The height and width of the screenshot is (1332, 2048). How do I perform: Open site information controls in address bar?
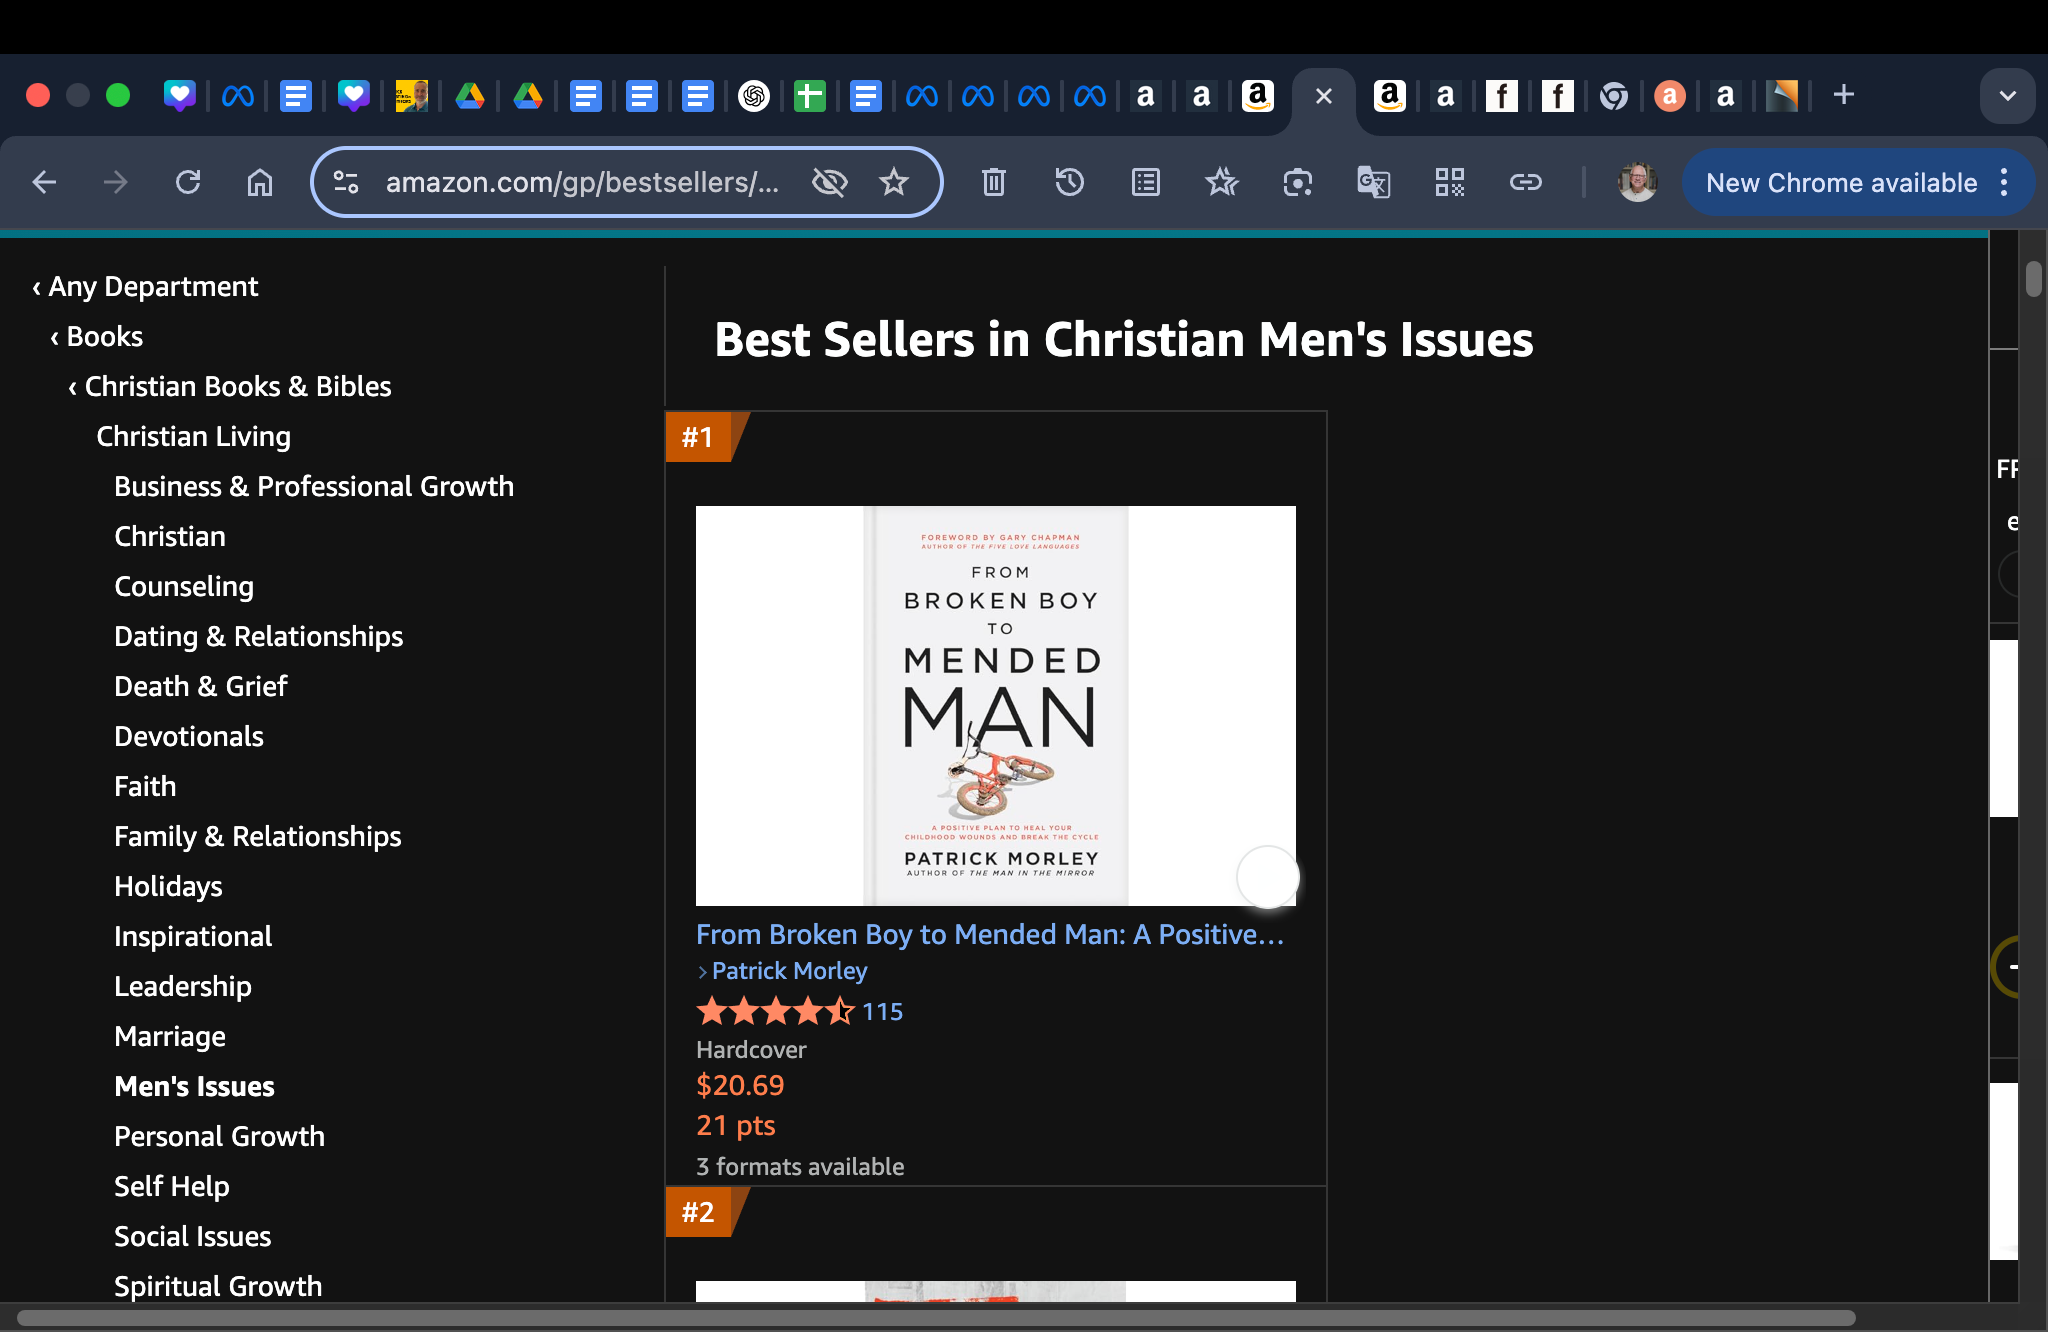346,182
